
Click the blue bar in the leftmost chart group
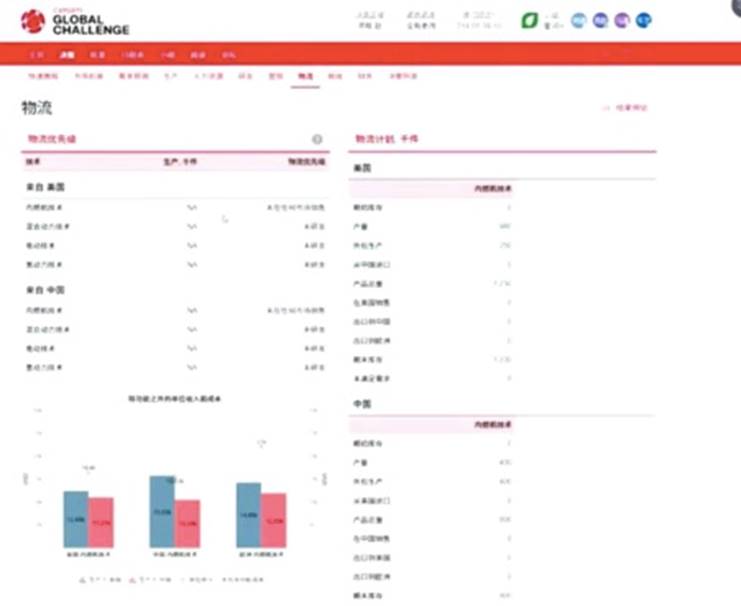point(76,519)
